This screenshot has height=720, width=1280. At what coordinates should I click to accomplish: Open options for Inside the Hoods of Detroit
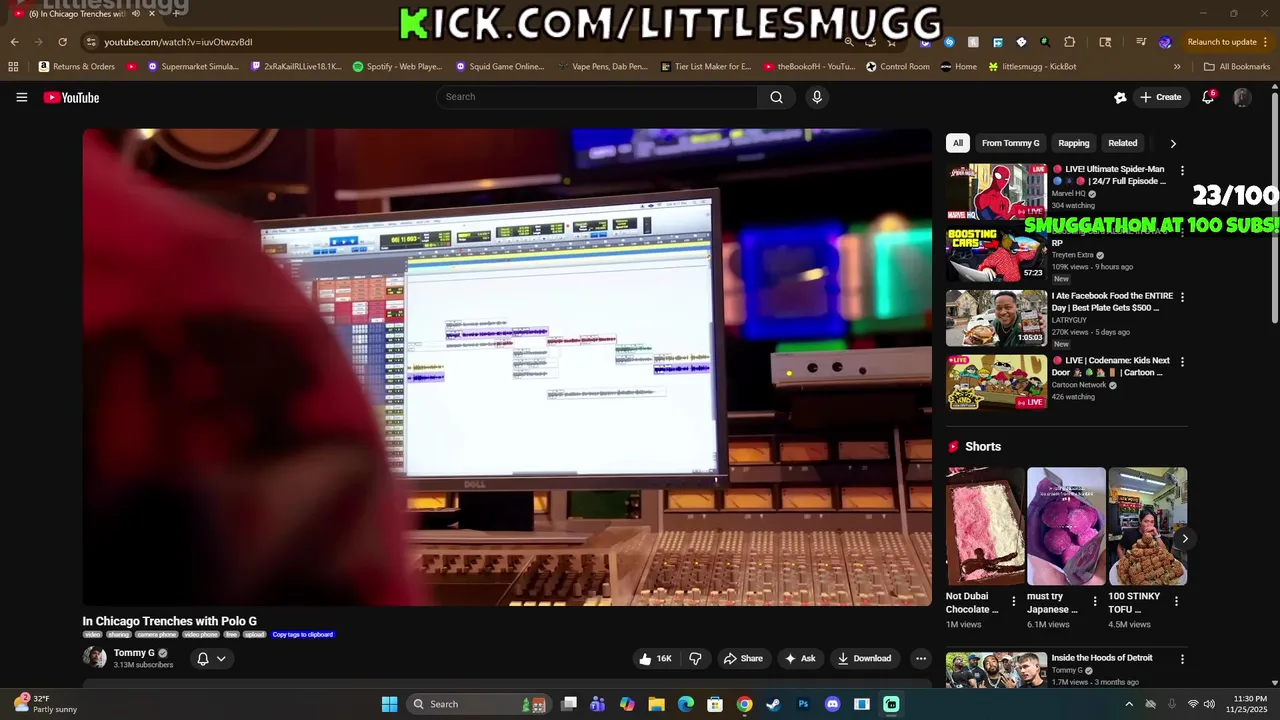coord(1182,659)
